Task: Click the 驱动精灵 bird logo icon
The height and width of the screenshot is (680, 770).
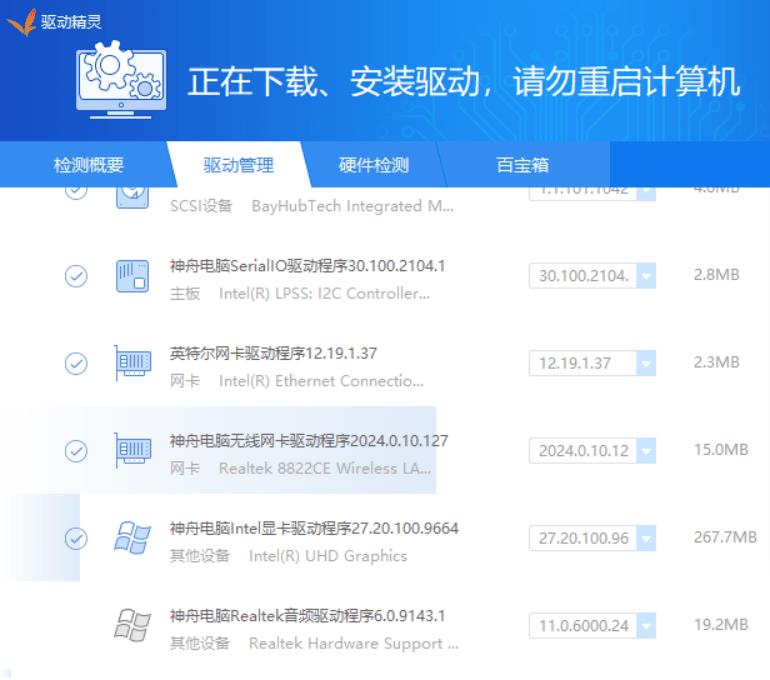Action: (22, 22)
